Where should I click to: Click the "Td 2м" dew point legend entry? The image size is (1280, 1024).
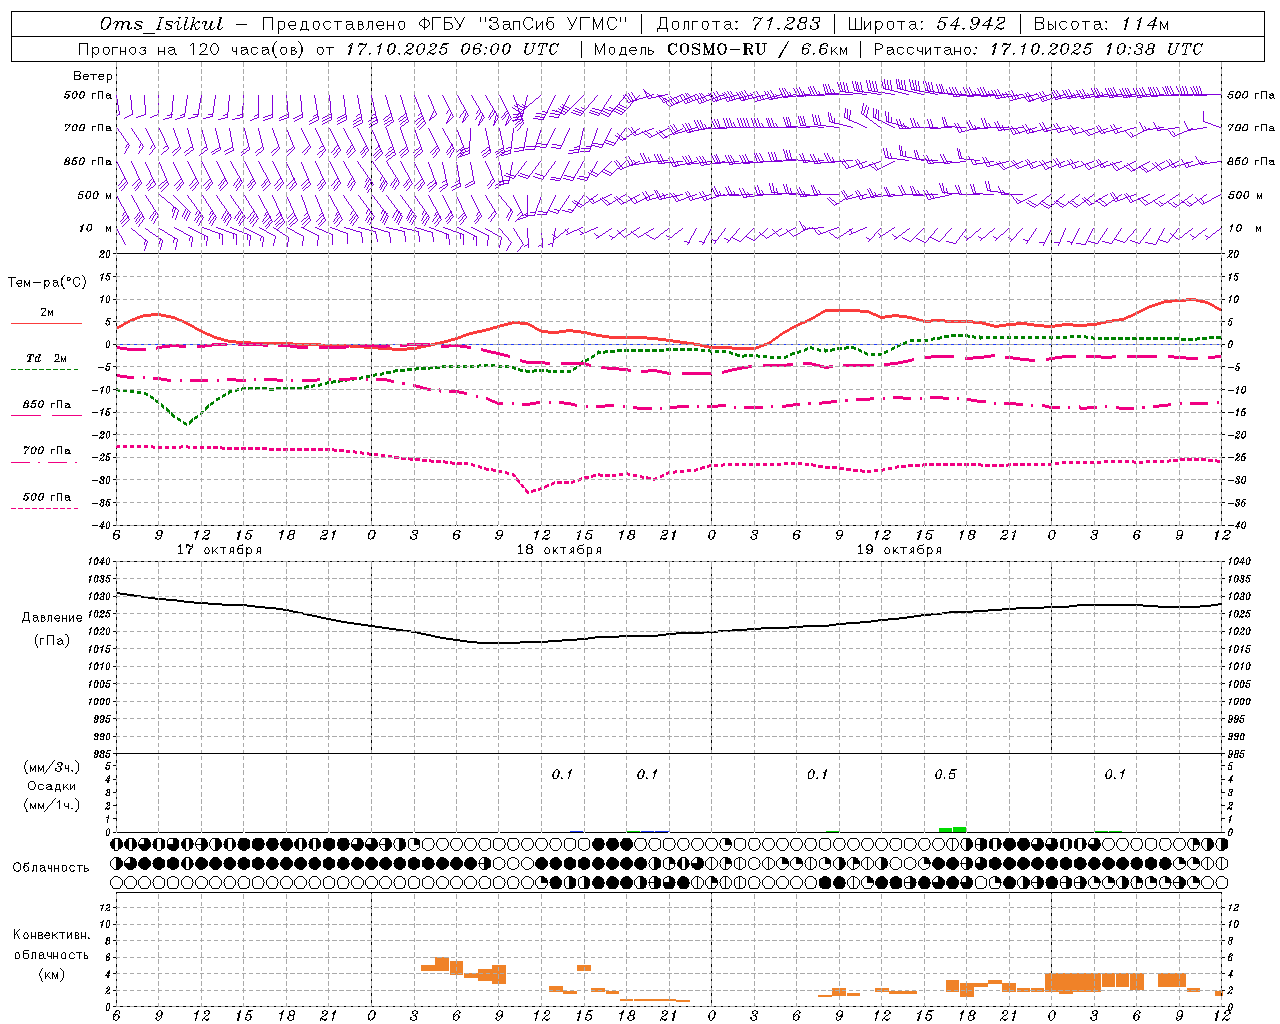coord(47,358)
